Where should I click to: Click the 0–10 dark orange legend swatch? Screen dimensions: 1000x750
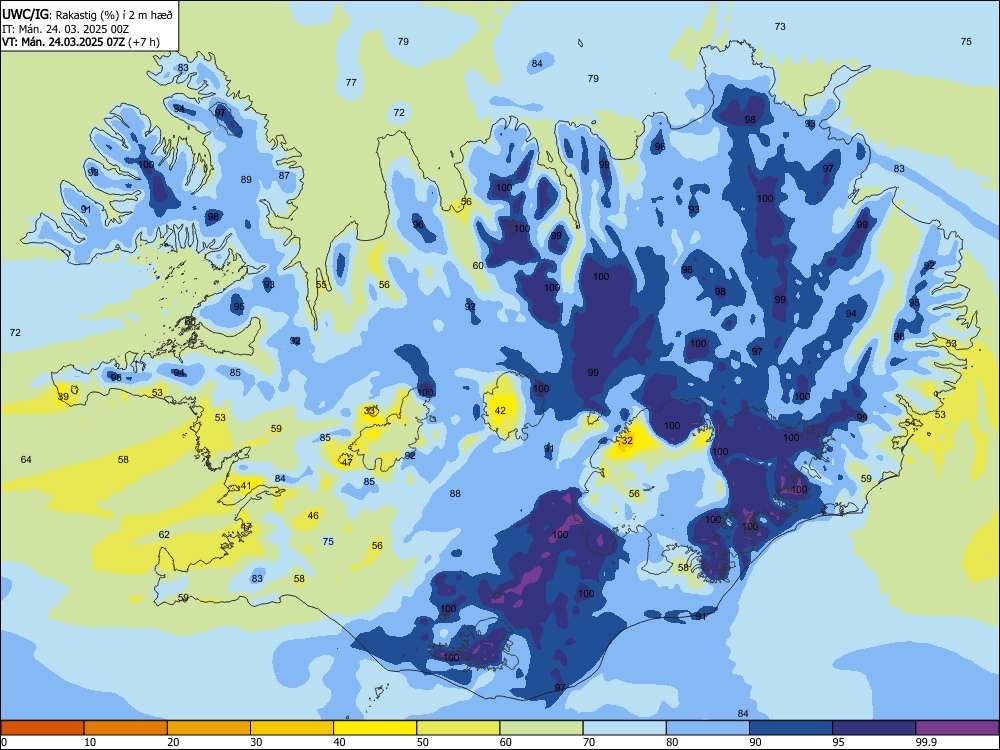[42, 728]
